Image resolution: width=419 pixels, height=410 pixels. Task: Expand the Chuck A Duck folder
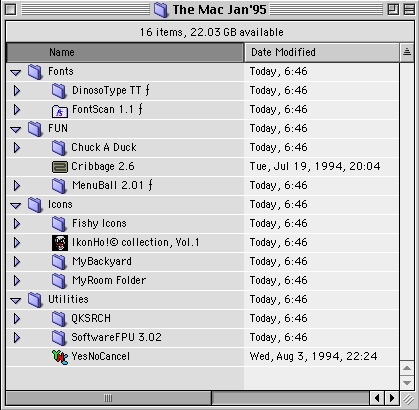17,148
